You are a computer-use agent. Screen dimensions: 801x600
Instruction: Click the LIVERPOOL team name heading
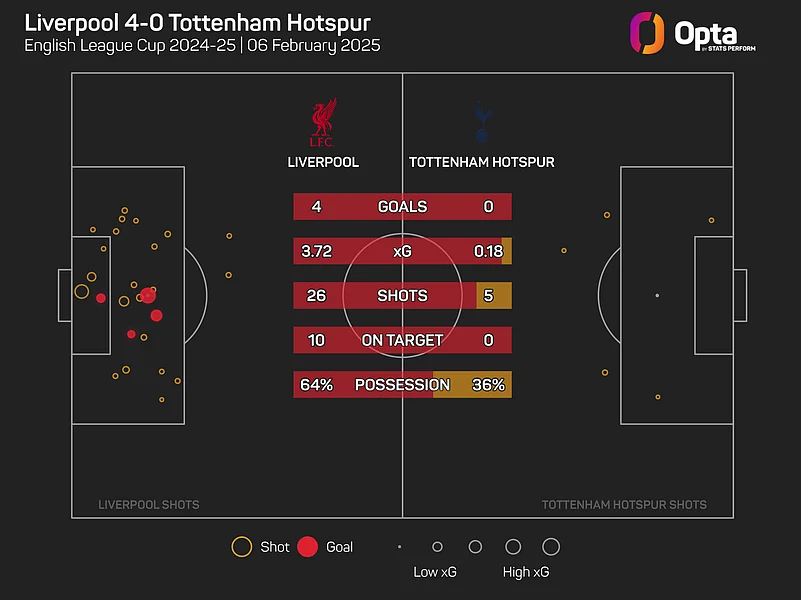tap(323, 162)
